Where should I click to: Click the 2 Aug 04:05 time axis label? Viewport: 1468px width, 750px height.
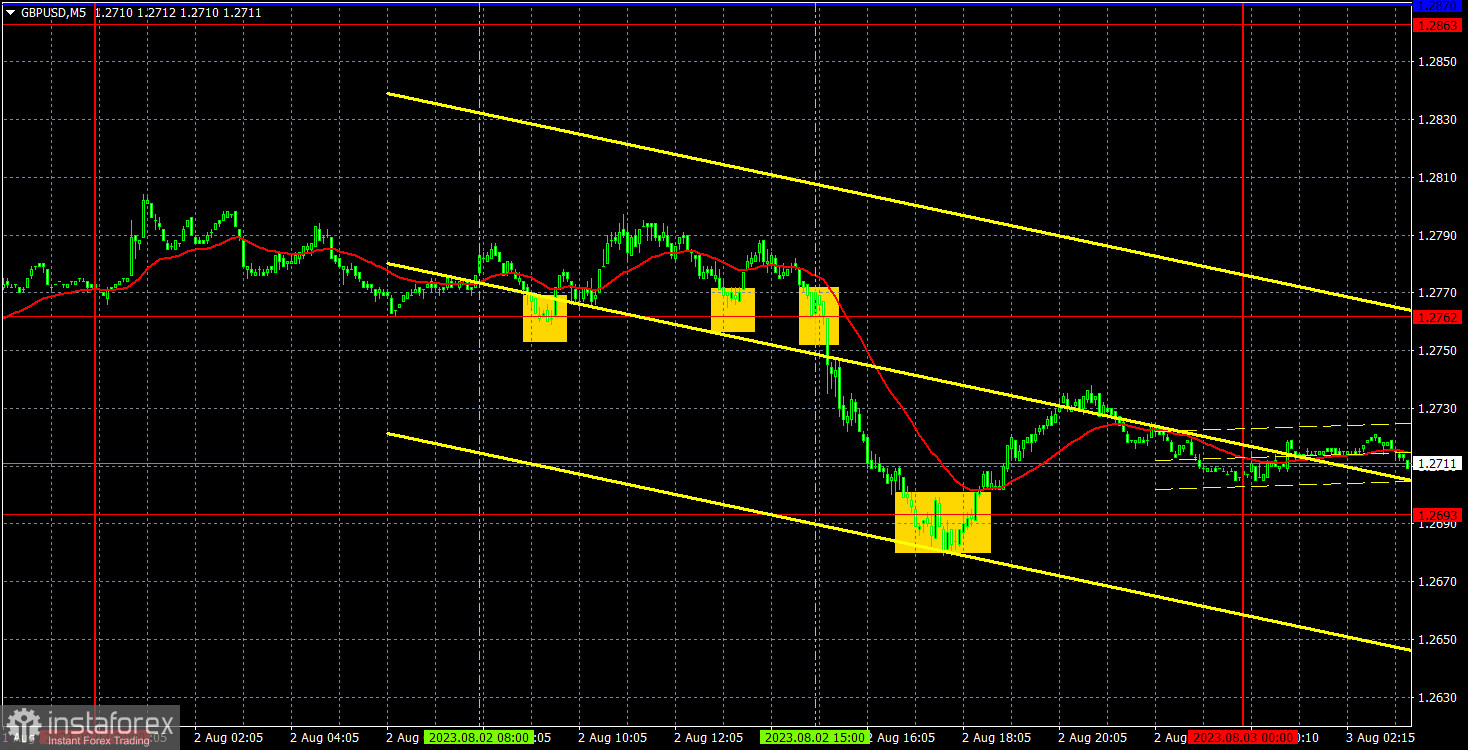(x=325, y=738)
